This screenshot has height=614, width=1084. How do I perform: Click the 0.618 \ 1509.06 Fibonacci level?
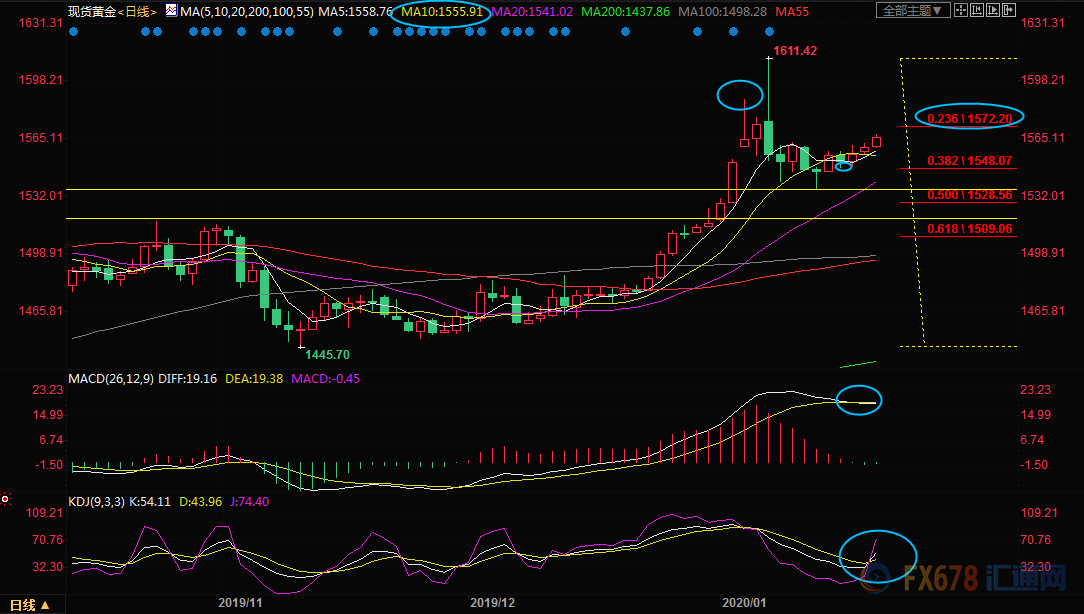coord(969,229)
